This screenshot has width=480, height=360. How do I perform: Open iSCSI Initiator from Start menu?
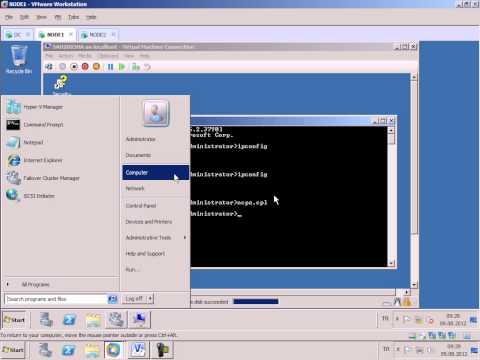coord(31,196)
